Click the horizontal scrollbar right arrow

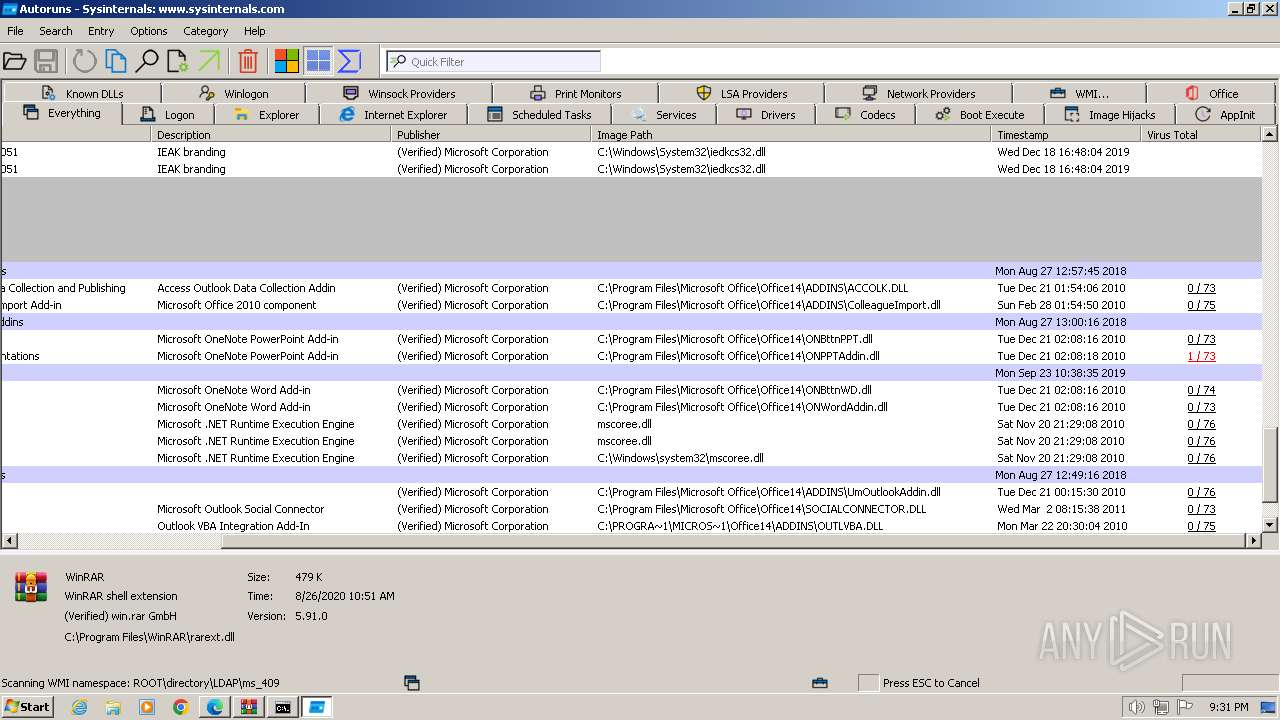tap(1254, 541)
